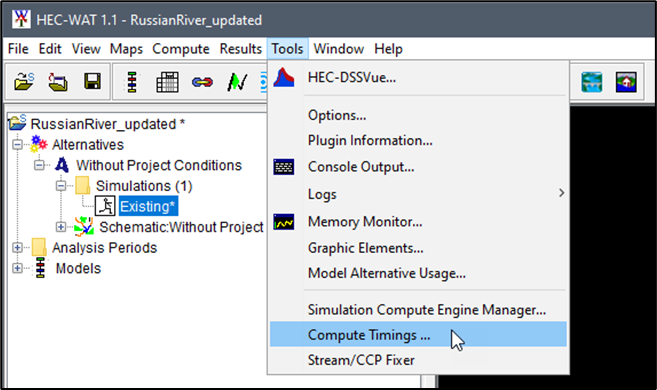
Task: Select Stream/CCP Fixer menu entry
Action: [x=418, y=360]
